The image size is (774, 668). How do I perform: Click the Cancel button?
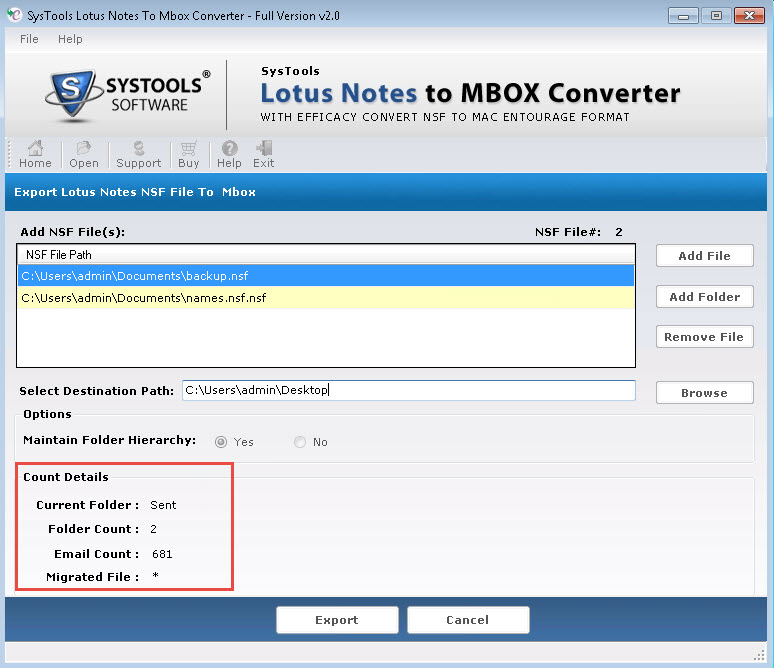tap(468, 620)
